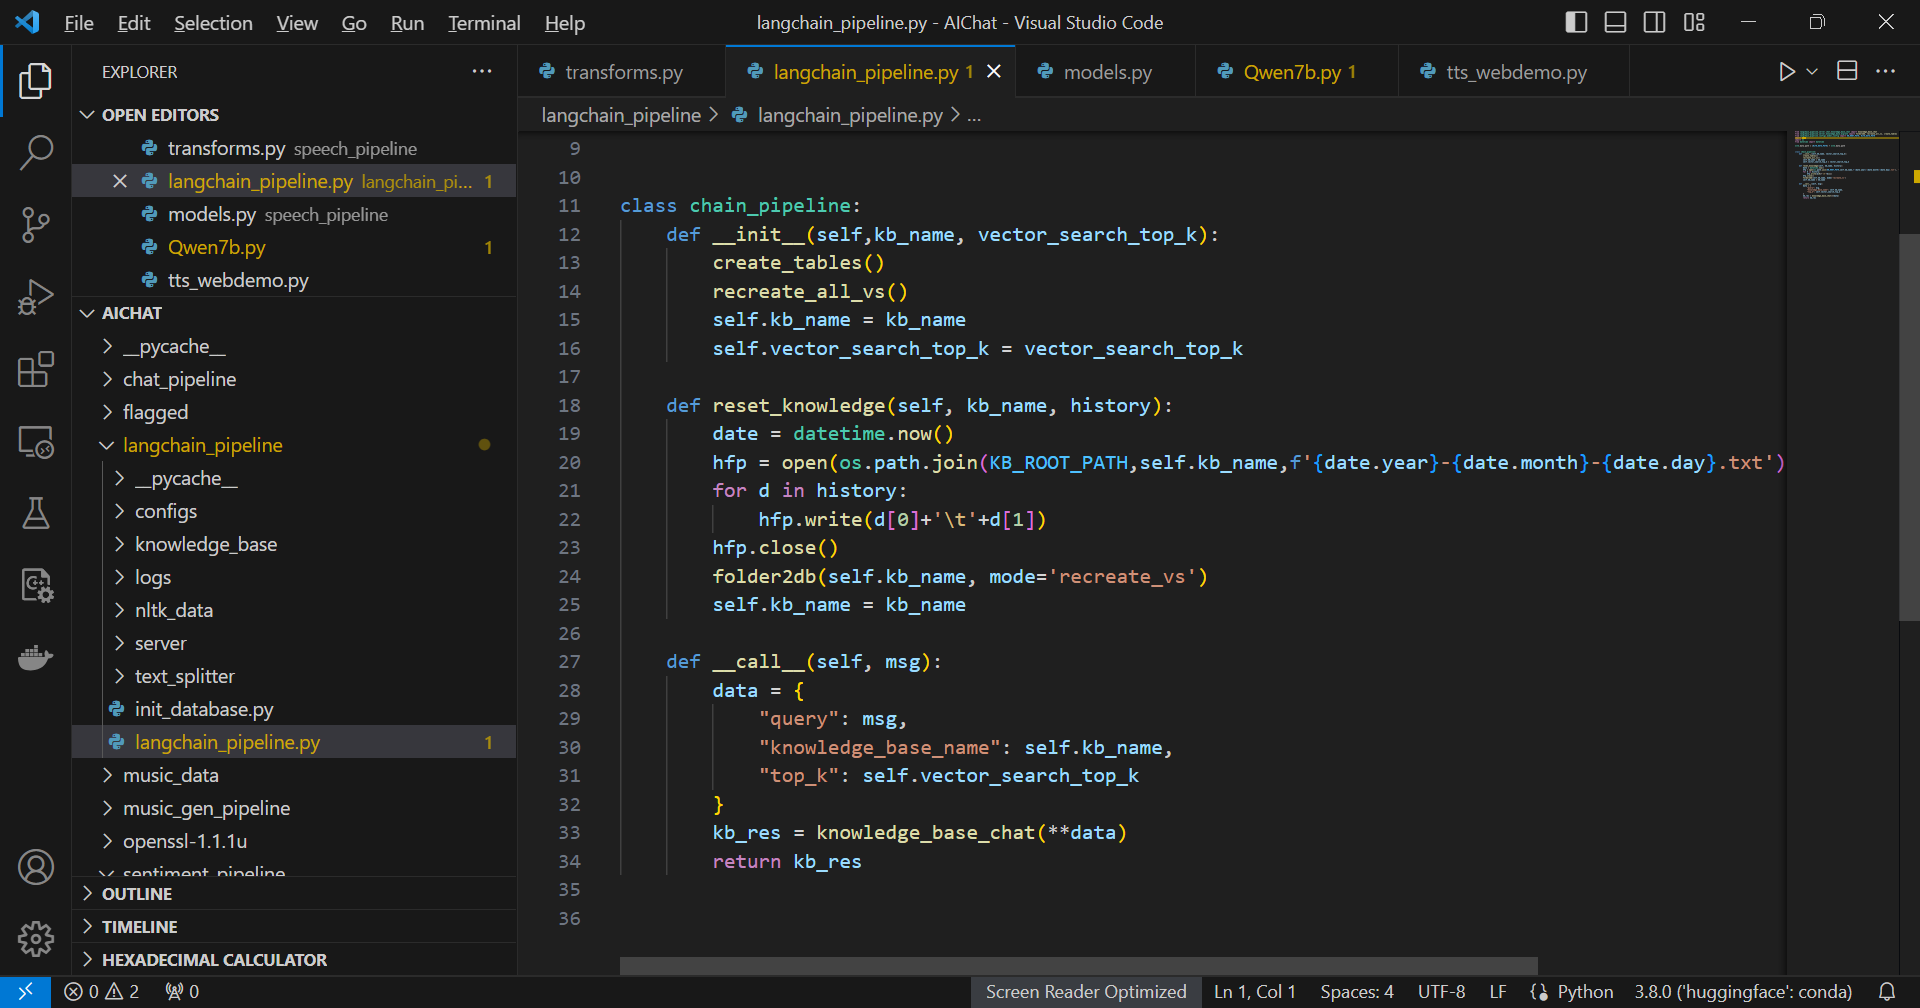Select Python interpreter 3.8.0 huggingface conda
The width and height of the screenshot is (1920, 1008).
pos(1743,991)
